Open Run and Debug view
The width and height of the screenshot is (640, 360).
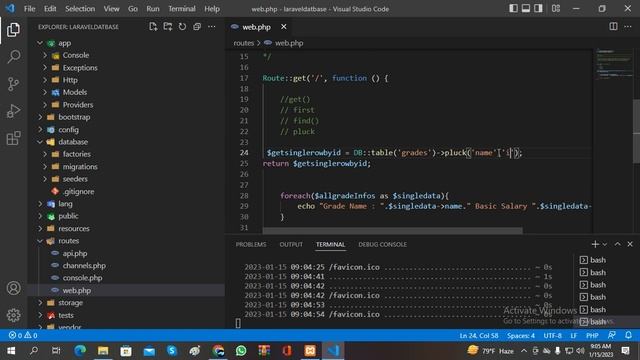pos(13,111)
